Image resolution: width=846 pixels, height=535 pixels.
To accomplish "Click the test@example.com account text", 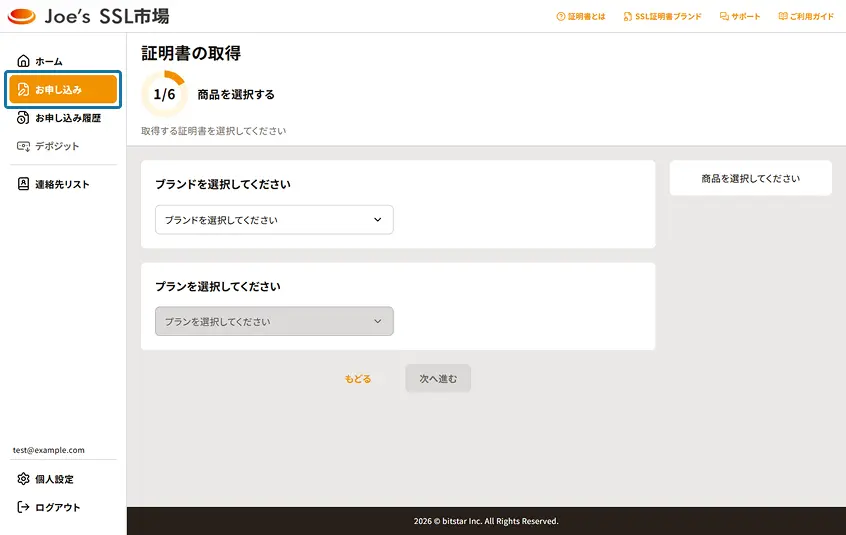I will coord(49,450).
